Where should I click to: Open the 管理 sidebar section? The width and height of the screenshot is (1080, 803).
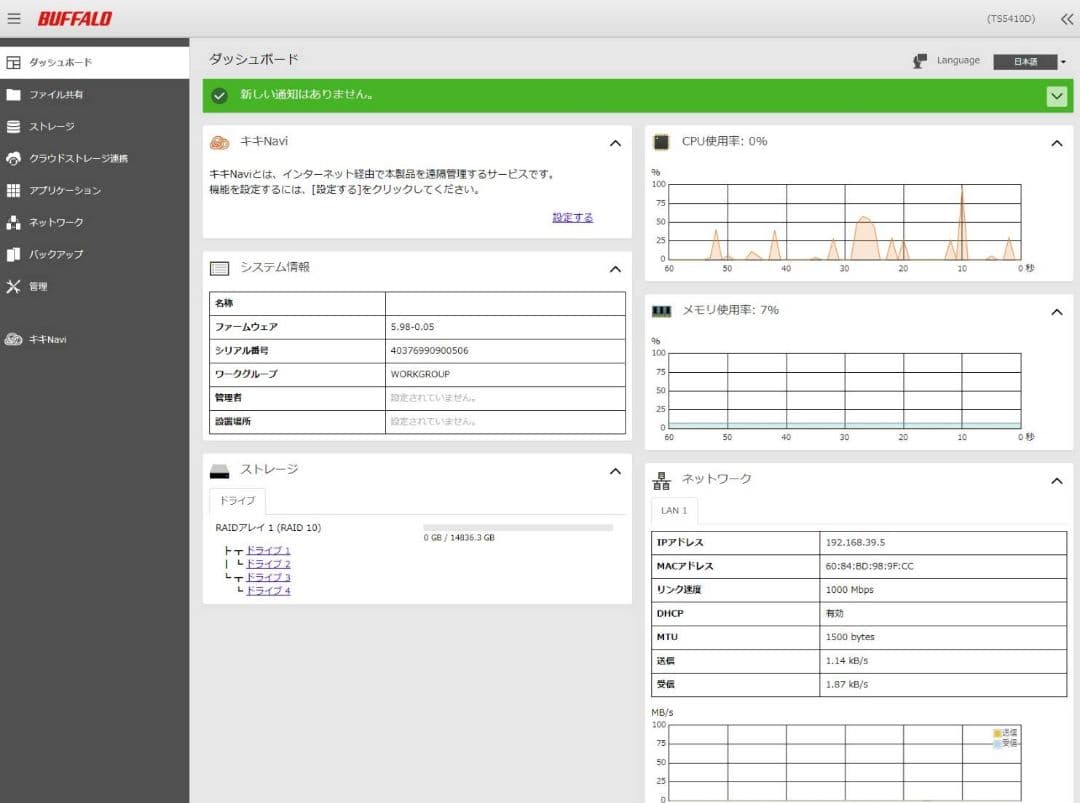(x=45, y=287)
